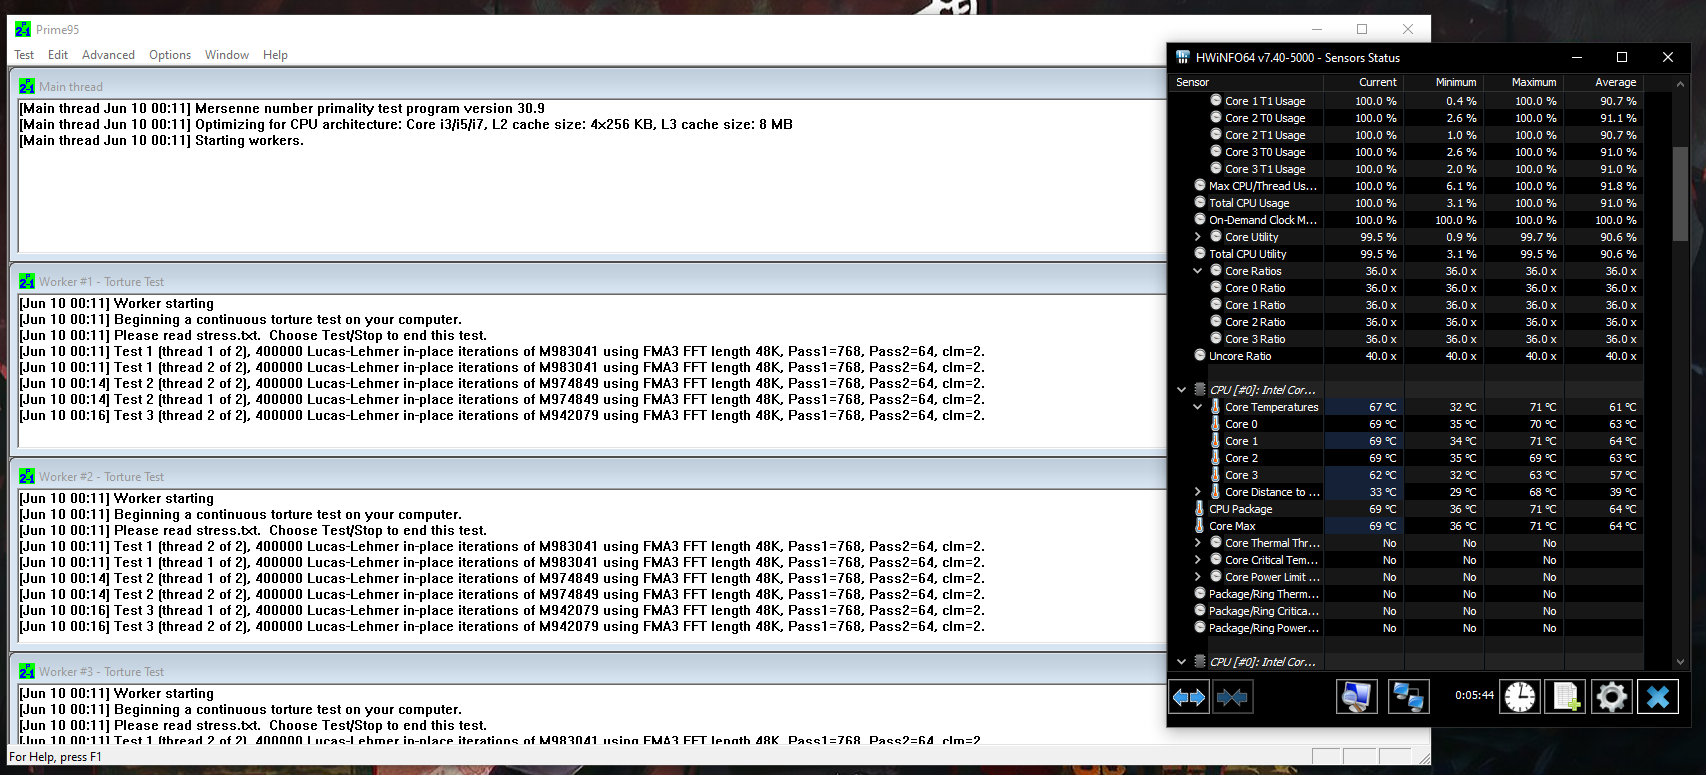Screen dimensions: 1706x775
Task: Click the Average column header
Action: 1604,82
